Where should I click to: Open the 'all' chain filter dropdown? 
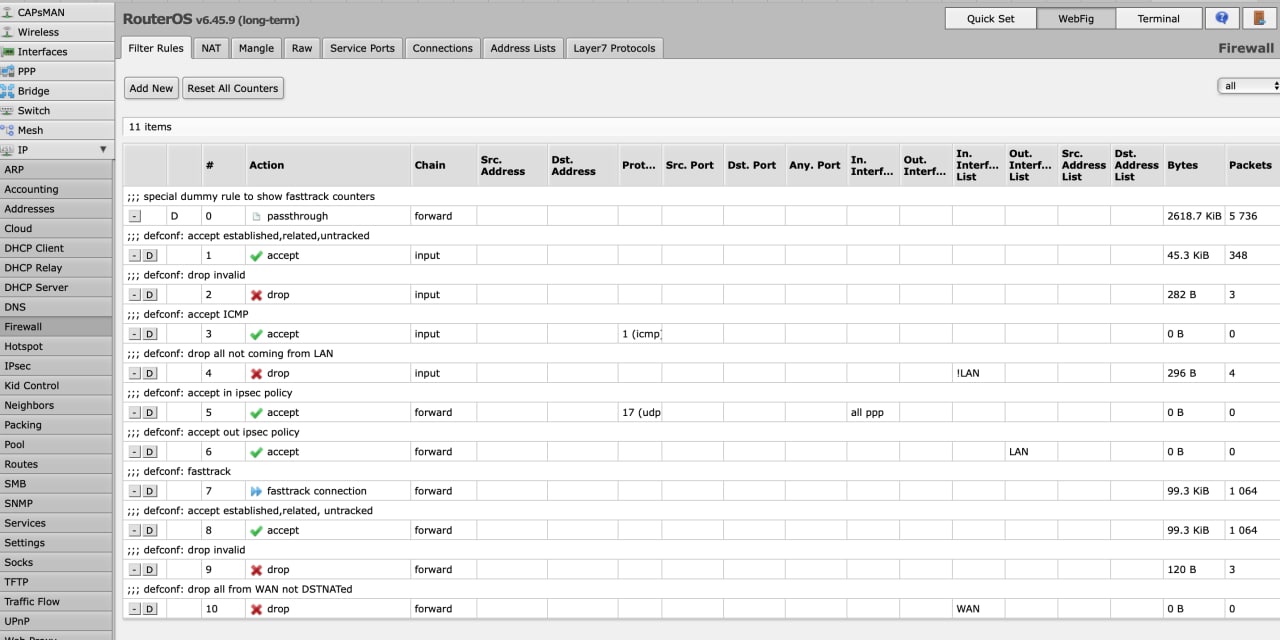1249,86
